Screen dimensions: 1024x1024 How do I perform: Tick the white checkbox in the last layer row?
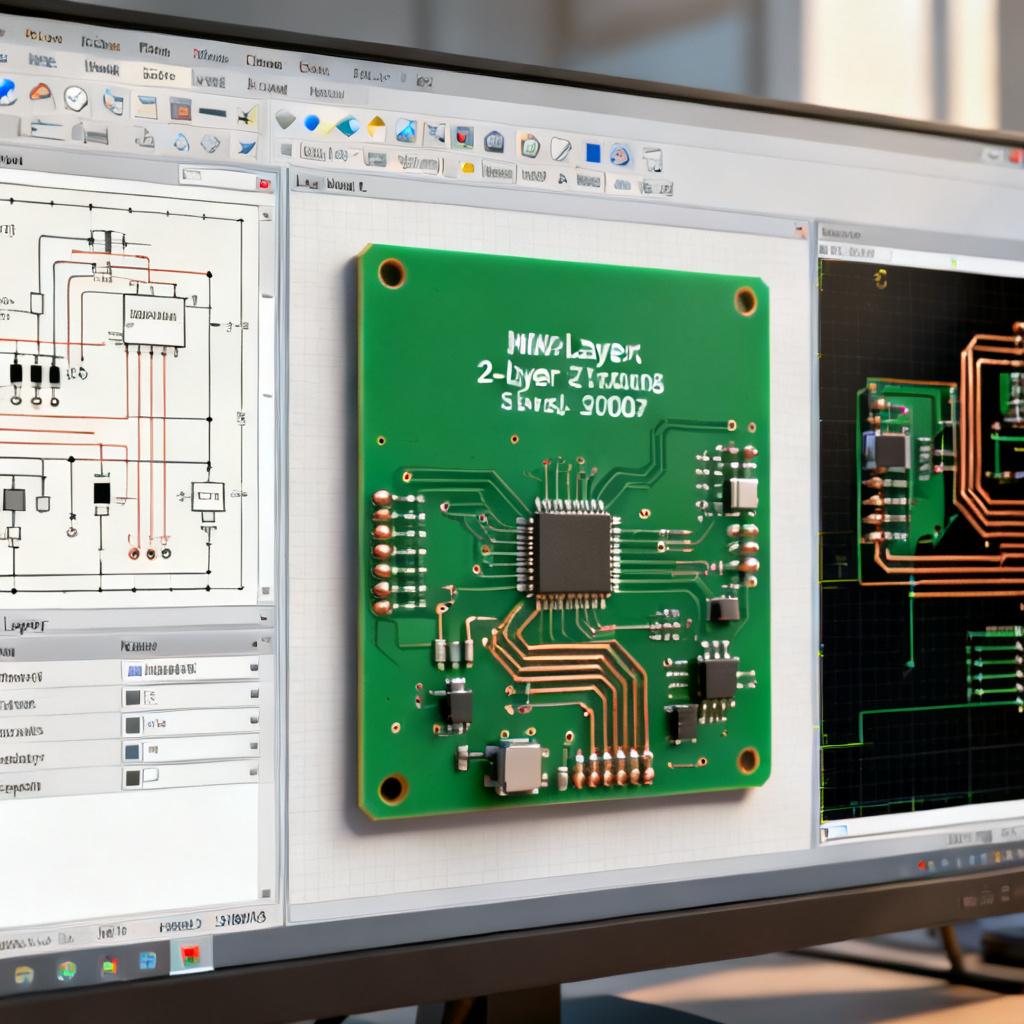[150, 776]
